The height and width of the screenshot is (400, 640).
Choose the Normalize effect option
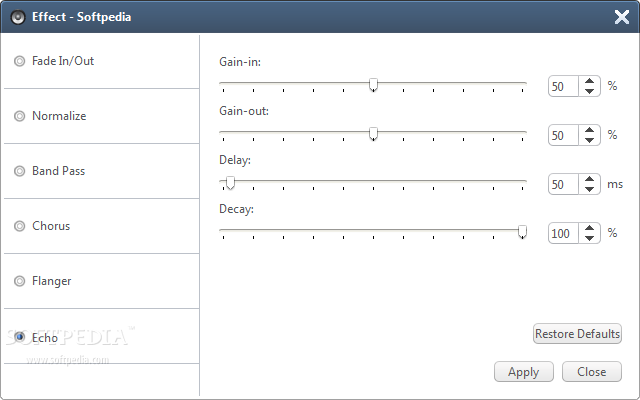pyautogui.click(x=19, y=116)
